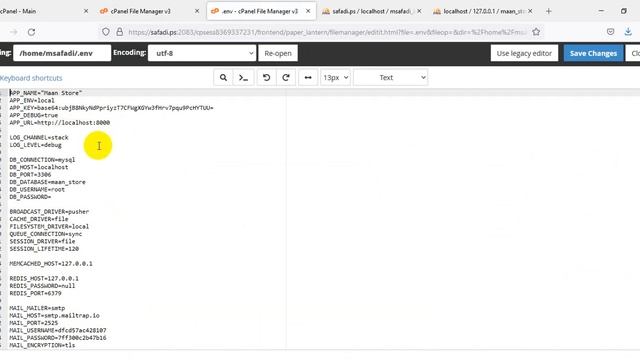The width and height of the screenshot is (640, 360).
Task: Click the MAIL_ENCRYPTION=tls line
Action: pyautogui.click(x=42, y=345)
